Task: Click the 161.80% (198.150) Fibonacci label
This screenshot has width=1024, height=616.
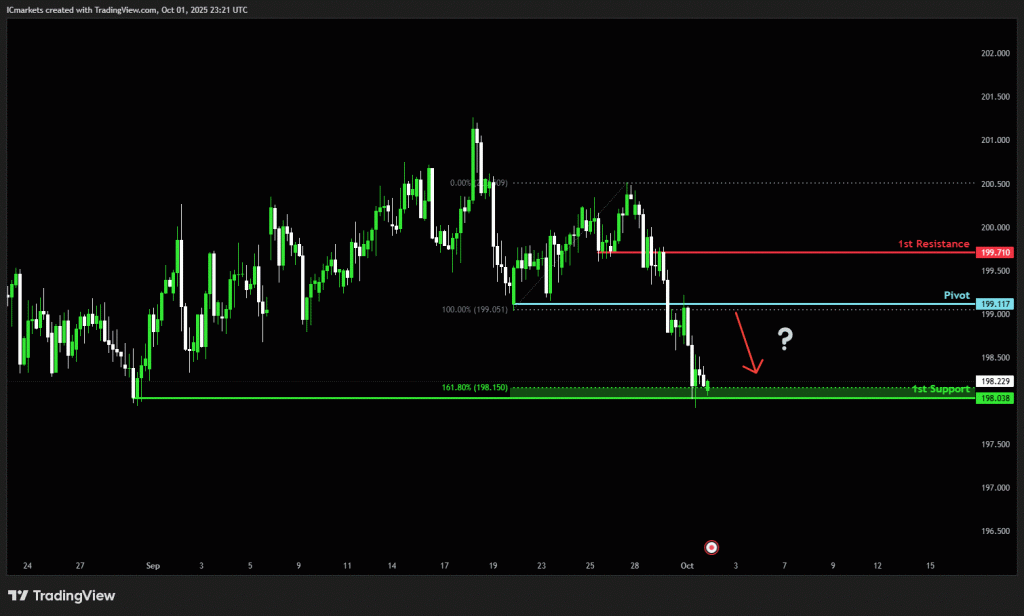Action: tap(474, 387)
